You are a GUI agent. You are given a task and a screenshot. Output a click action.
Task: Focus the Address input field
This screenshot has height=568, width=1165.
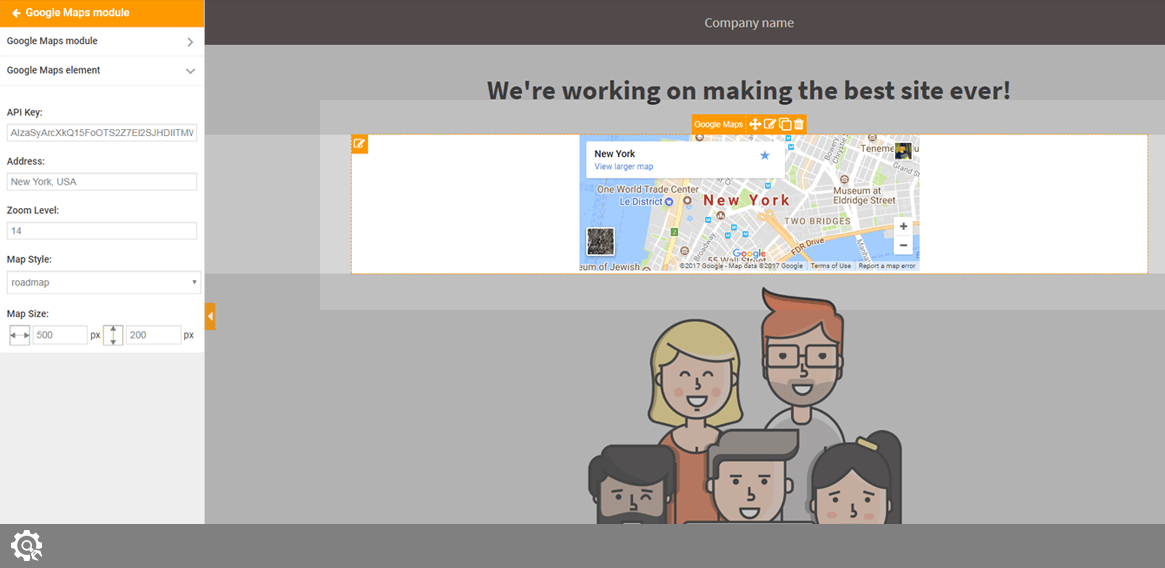tap(102, 182)
